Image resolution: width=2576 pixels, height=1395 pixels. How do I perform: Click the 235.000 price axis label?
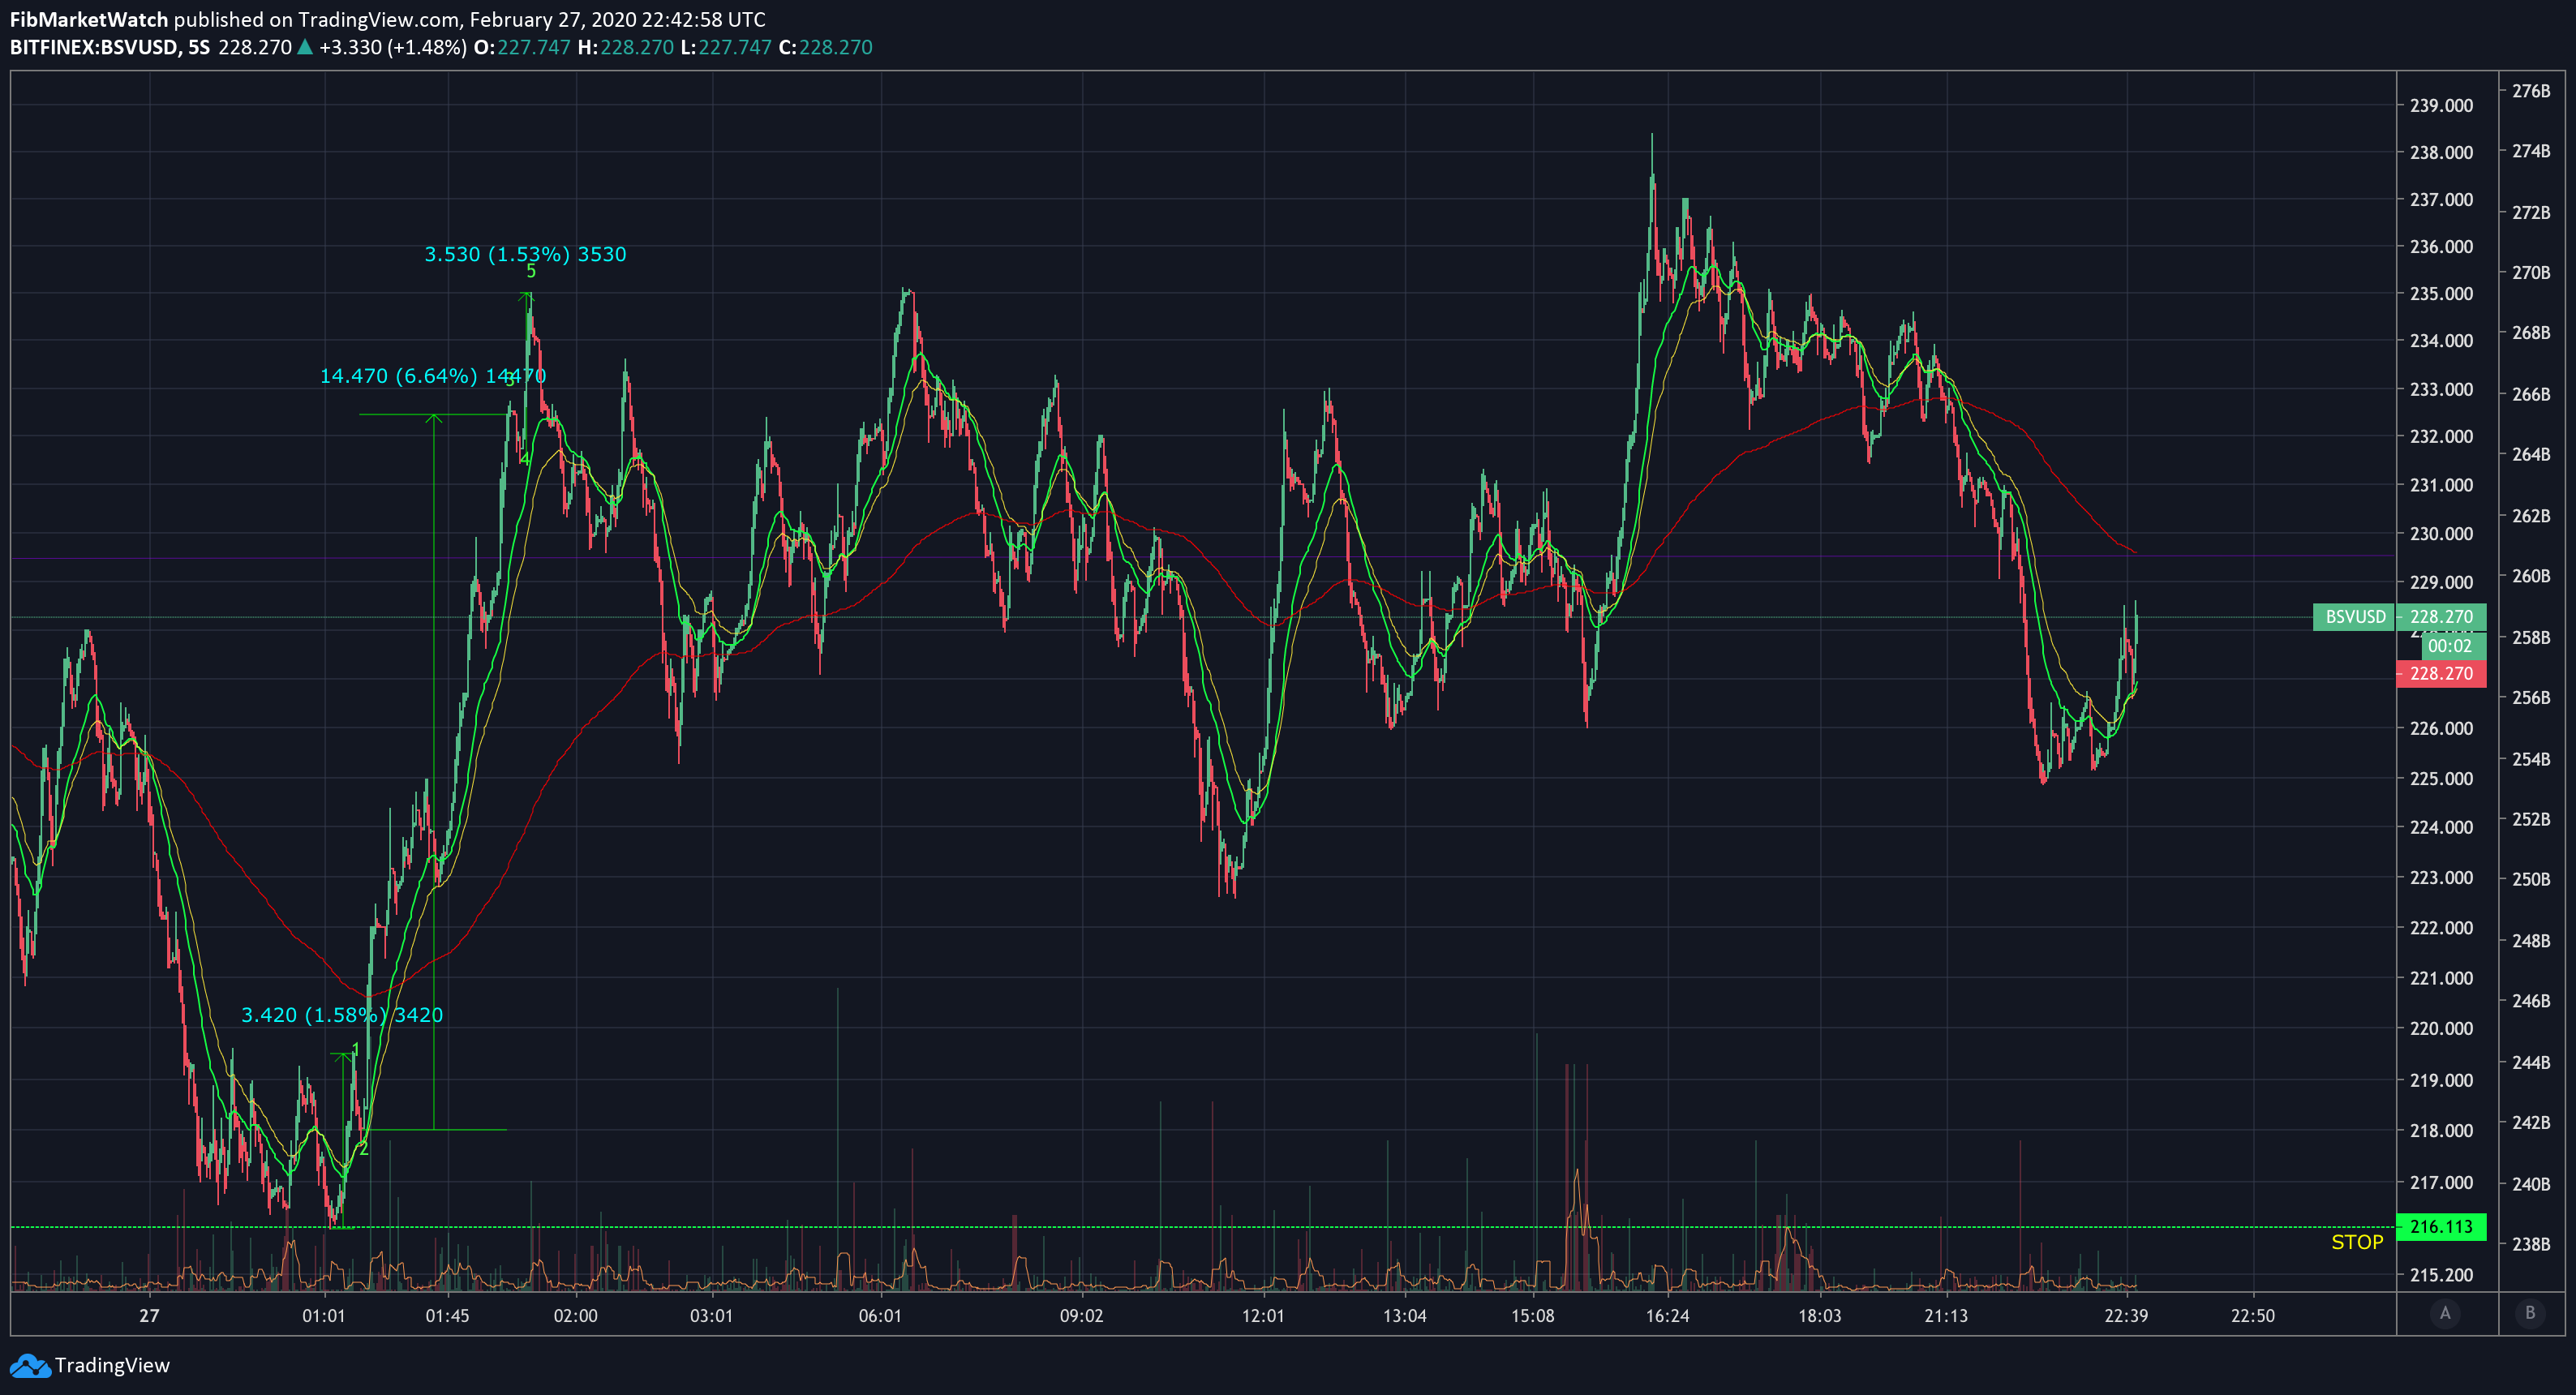(2441, 294)
